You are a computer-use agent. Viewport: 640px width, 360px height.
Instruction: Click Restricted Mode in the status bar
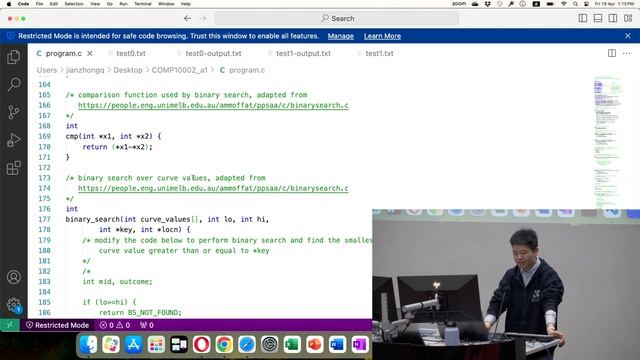[57, 325]
